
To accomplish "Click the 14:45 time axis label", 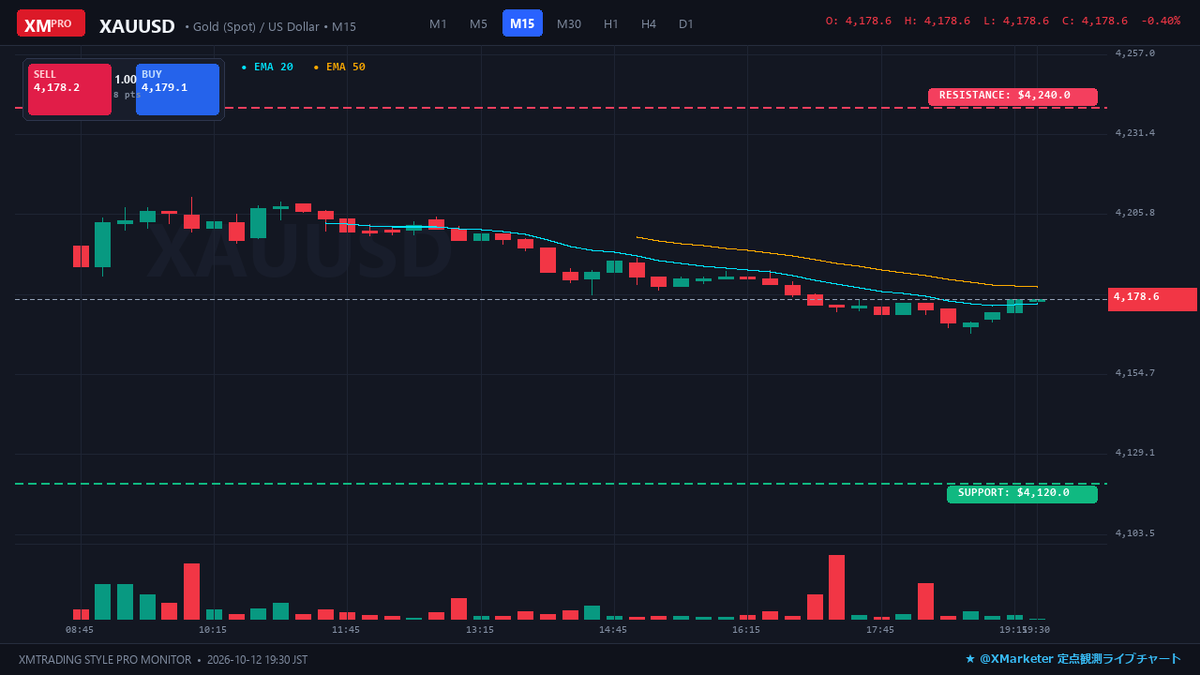I will (613, 630).
